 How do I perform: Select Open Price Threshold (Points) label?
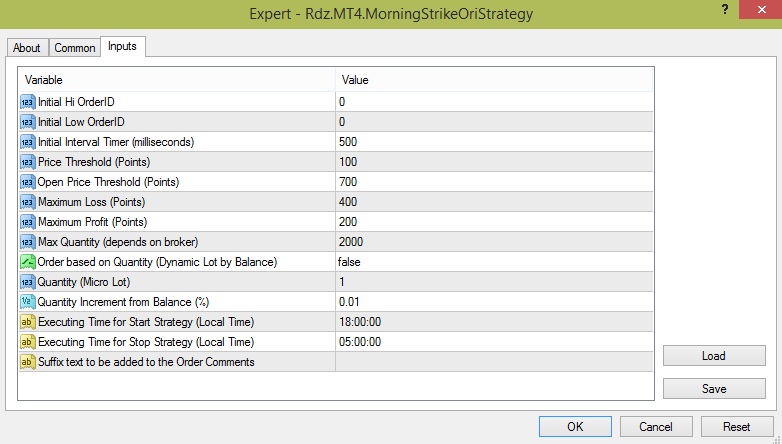click(x=108, y=182)
